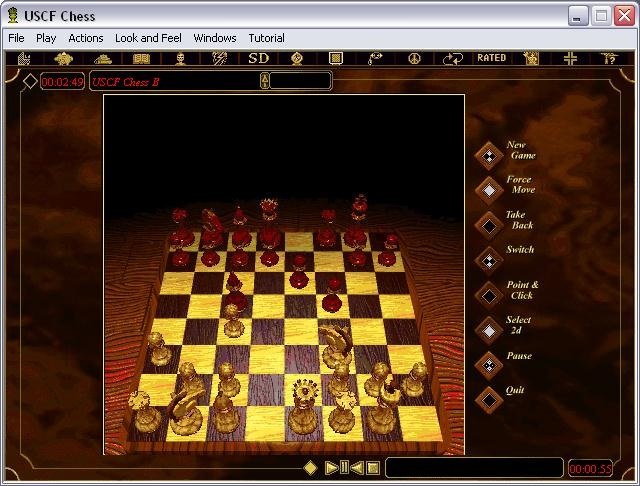Click the peace symbol toolbar icon
The width and height of the screenshot is (640, 486).
(x=413, y=58)
